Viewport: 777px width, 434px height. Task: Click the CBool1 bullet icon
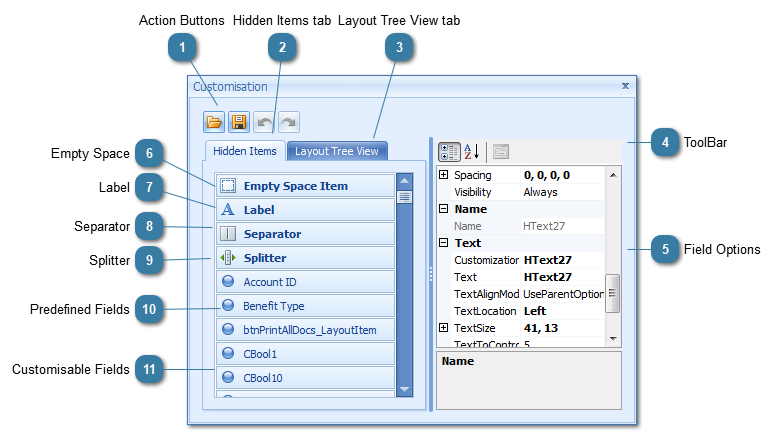click(228, 353)
